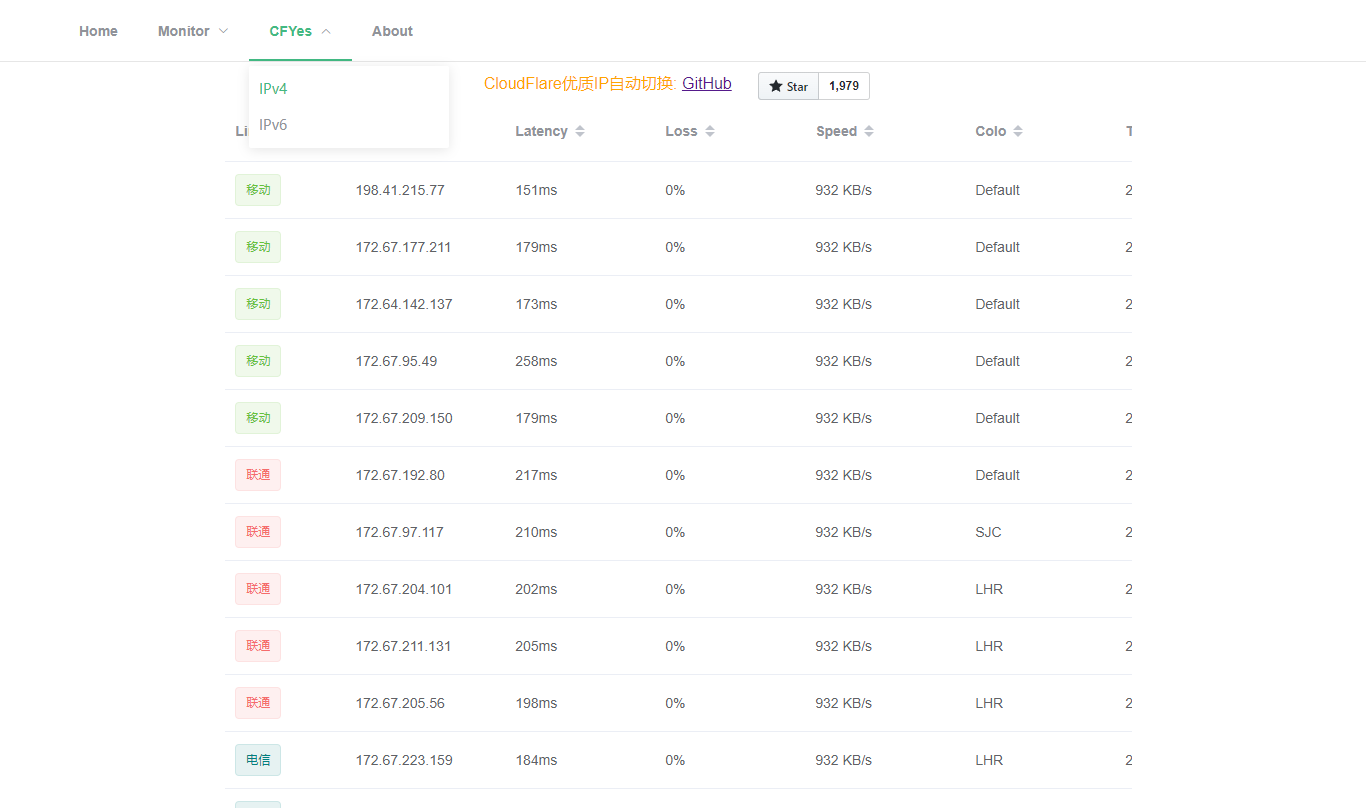Click the Colo column sort icon
This screenshot has height=808, width=1366.
tap(1018, 132)
